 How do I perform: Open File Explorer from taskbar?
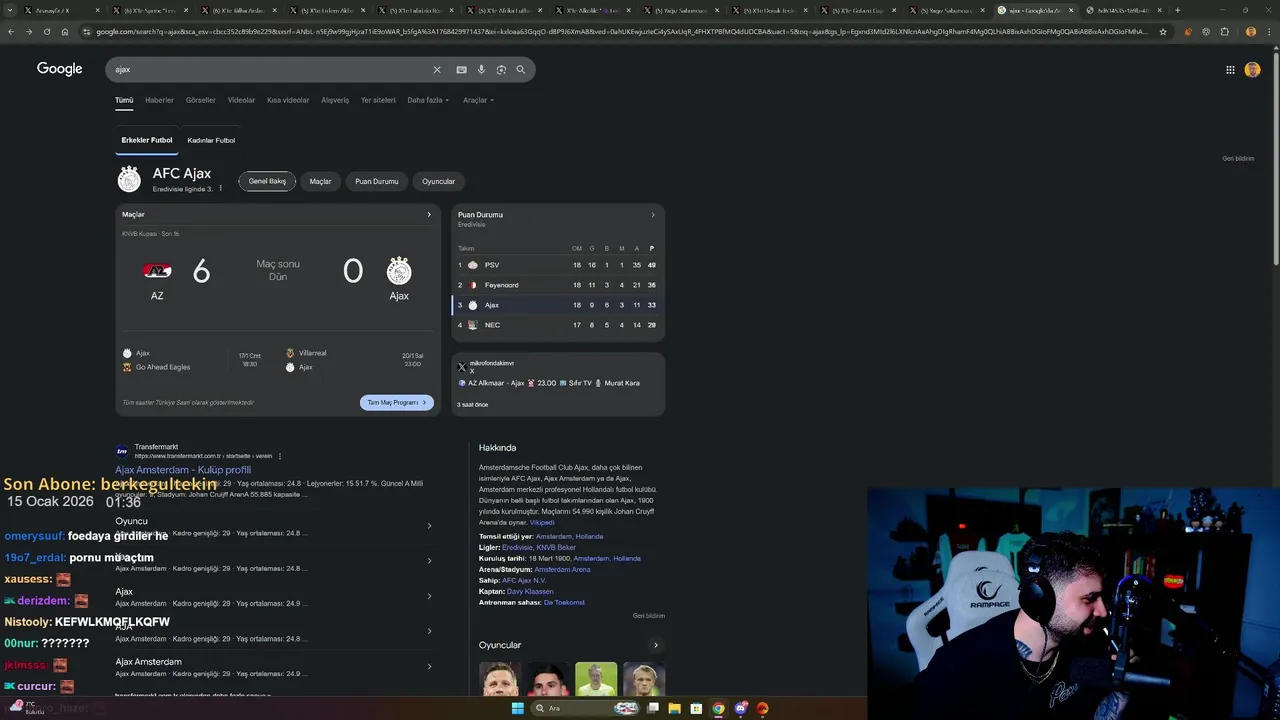(x=675, y=708)
